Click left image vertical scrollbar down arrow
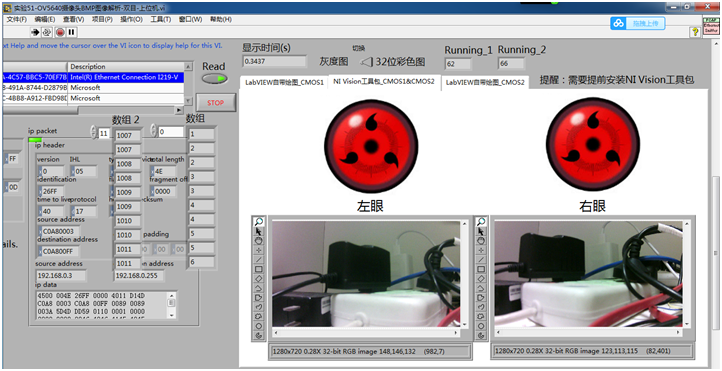This screenshot has width=722, height=371. (464, 324)
